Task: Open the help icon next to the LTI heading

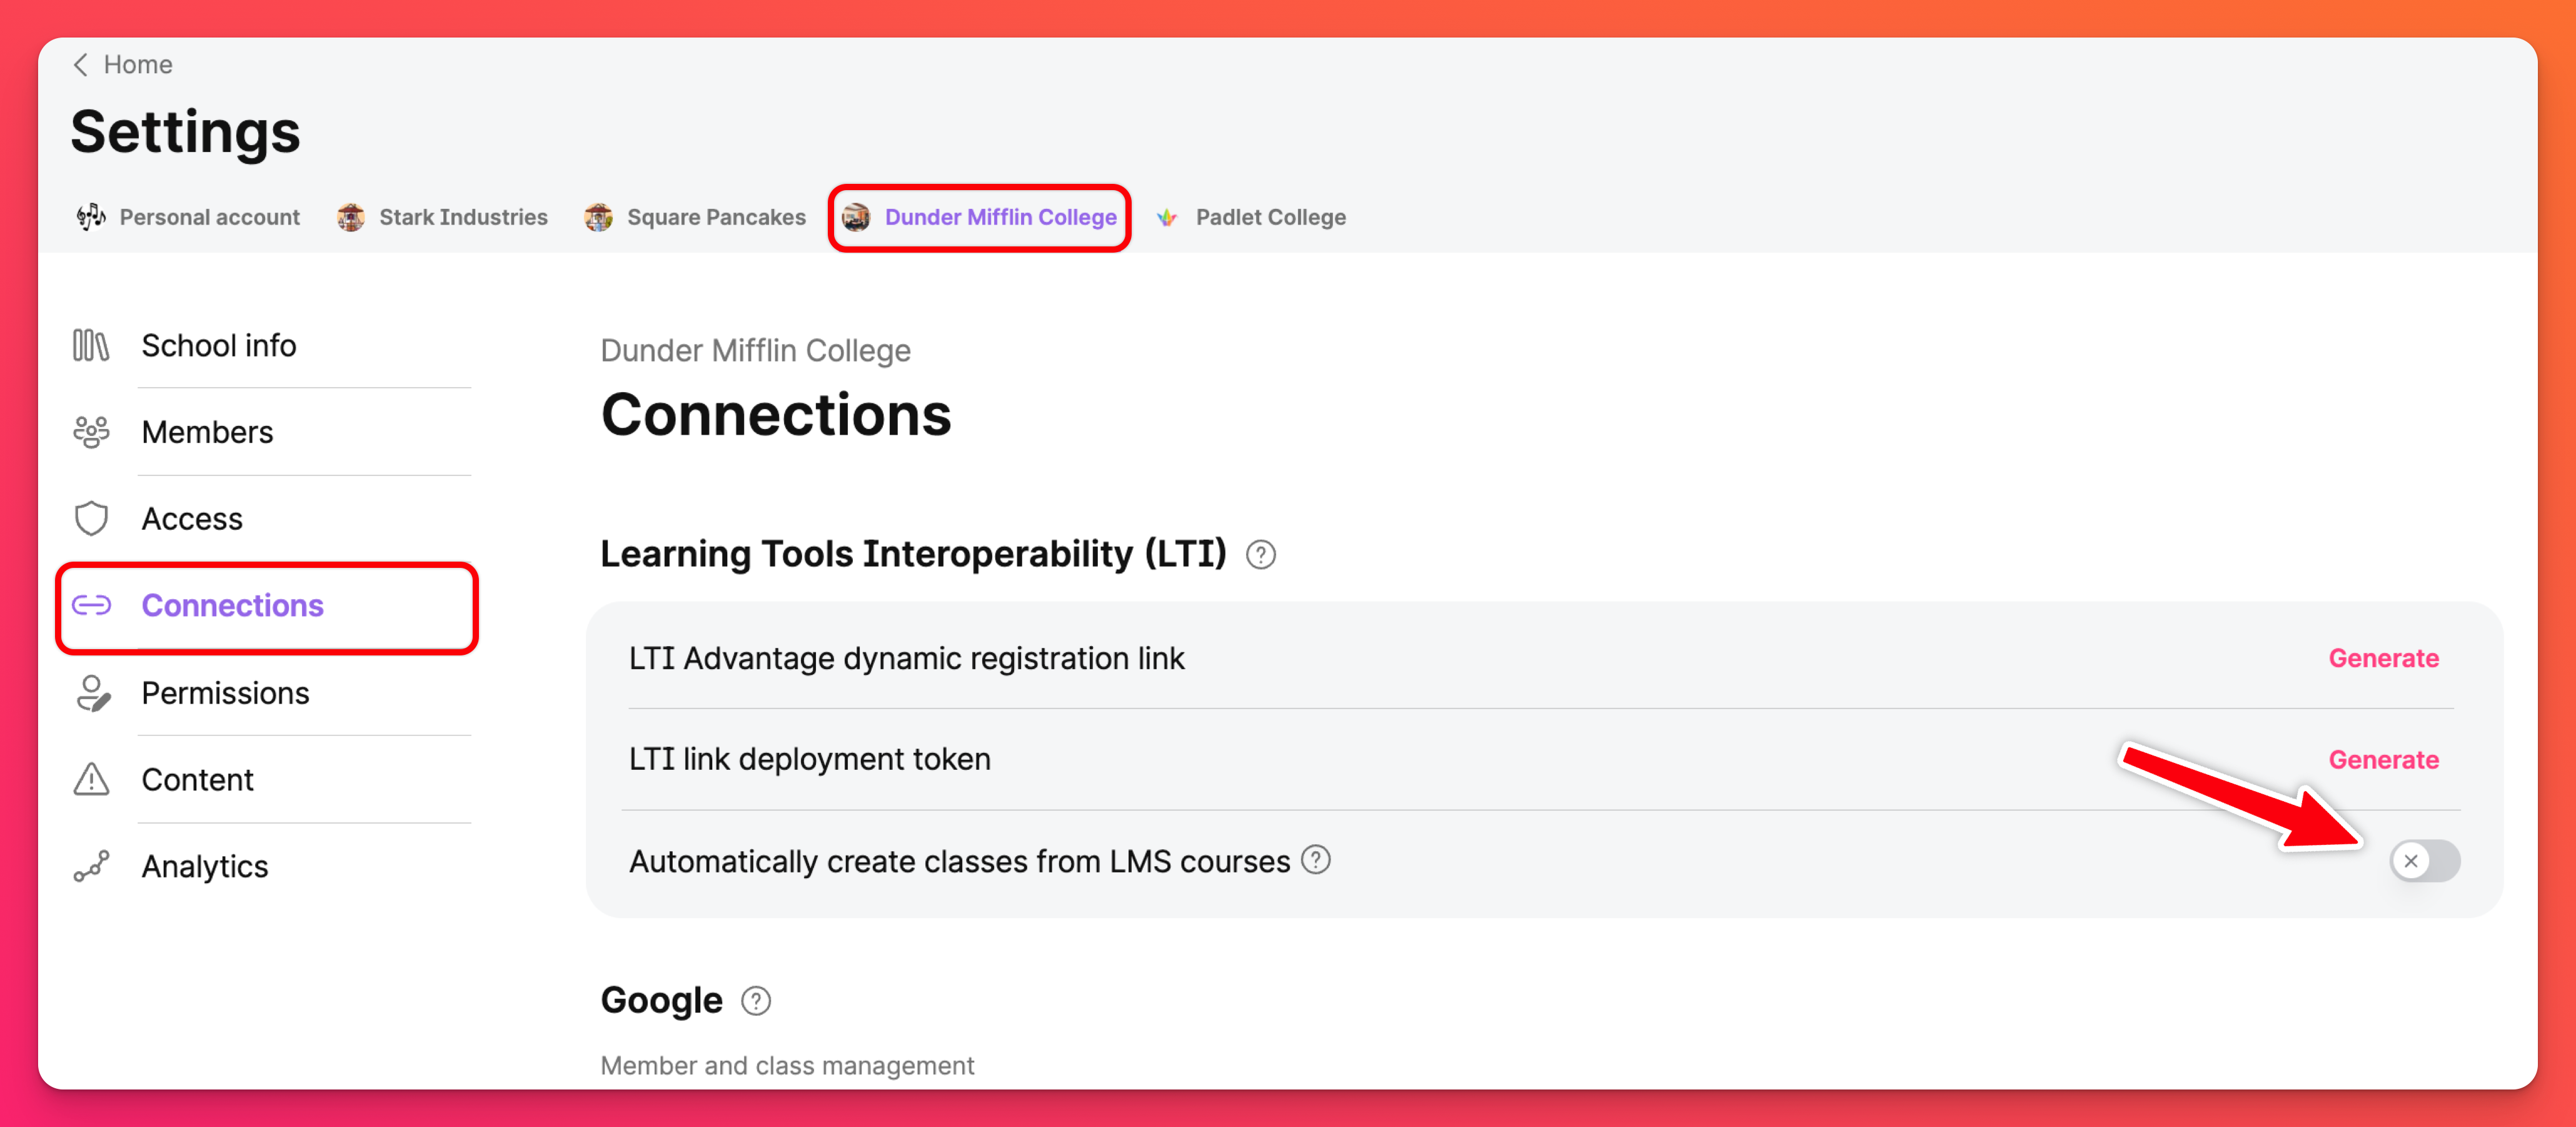Action: tap(1261, 554)
